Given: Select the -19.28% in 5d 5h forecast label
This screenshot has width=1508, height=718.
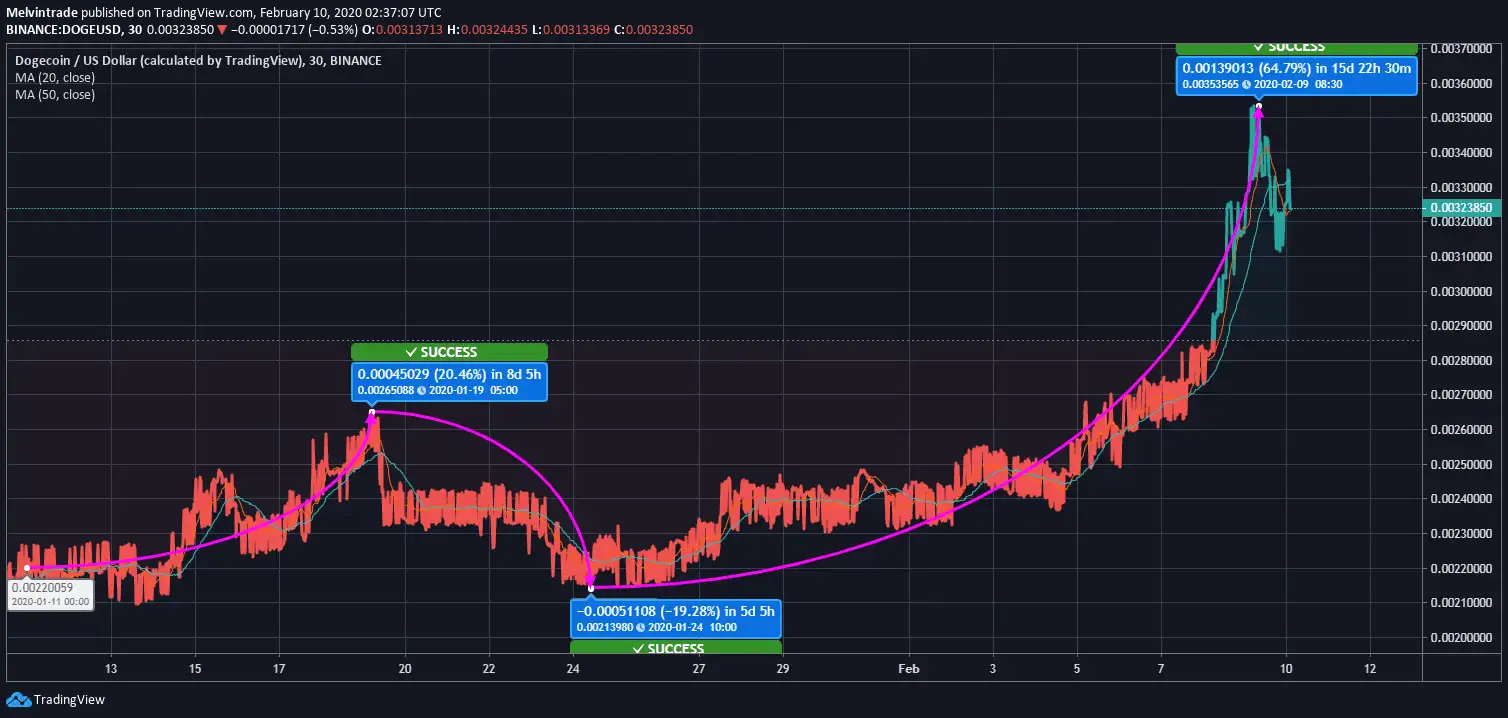Looking at the screenshot, I should coord(675,611).
